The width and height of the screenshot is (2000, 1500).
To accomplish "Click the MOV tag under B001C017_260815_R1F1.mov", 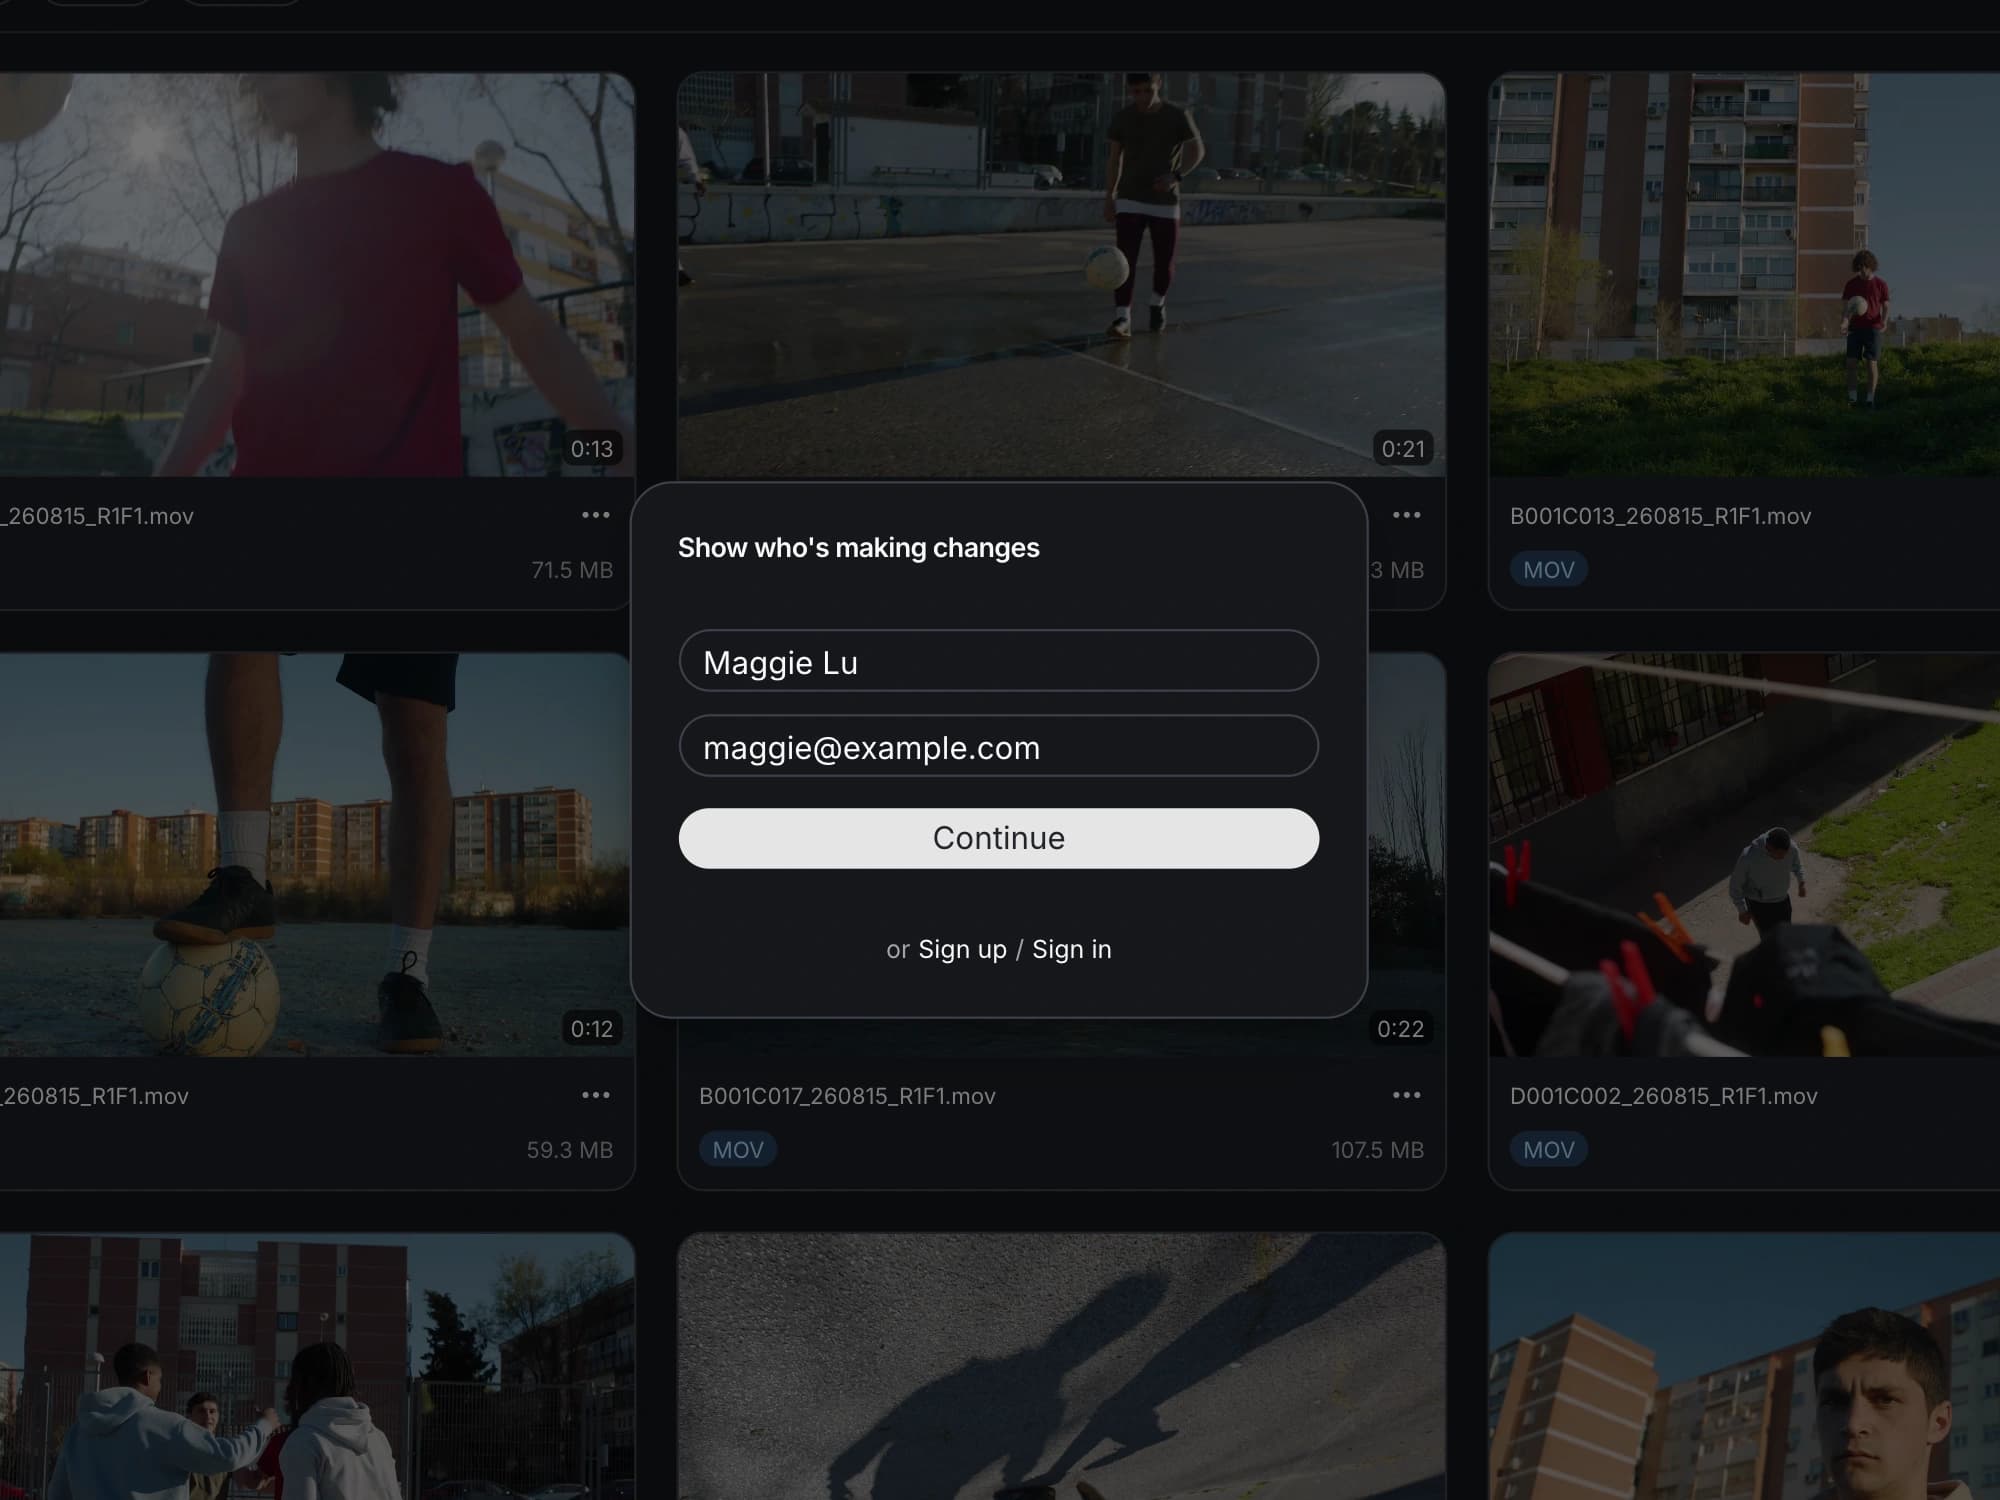I will [738, 1149].
